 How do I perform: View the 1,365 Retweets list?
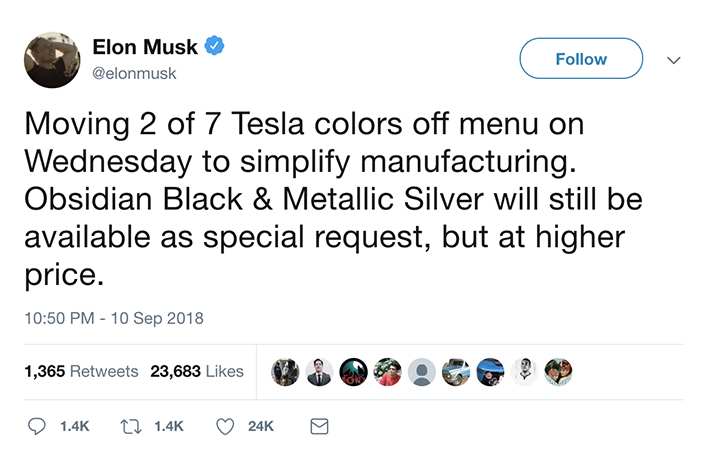pyautogui.click(x=81, y=371)
